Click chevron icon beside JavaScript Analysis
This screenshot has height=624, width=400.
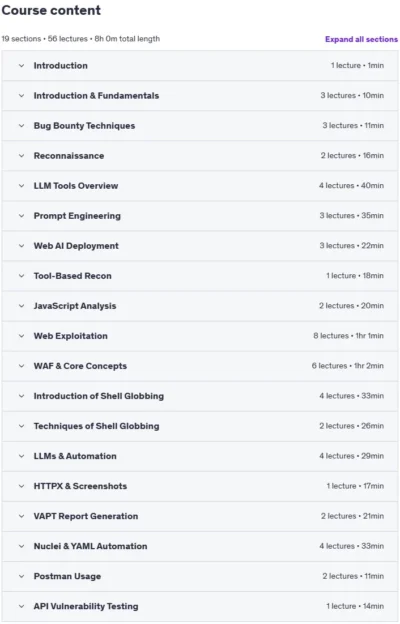tap(21, 306)
